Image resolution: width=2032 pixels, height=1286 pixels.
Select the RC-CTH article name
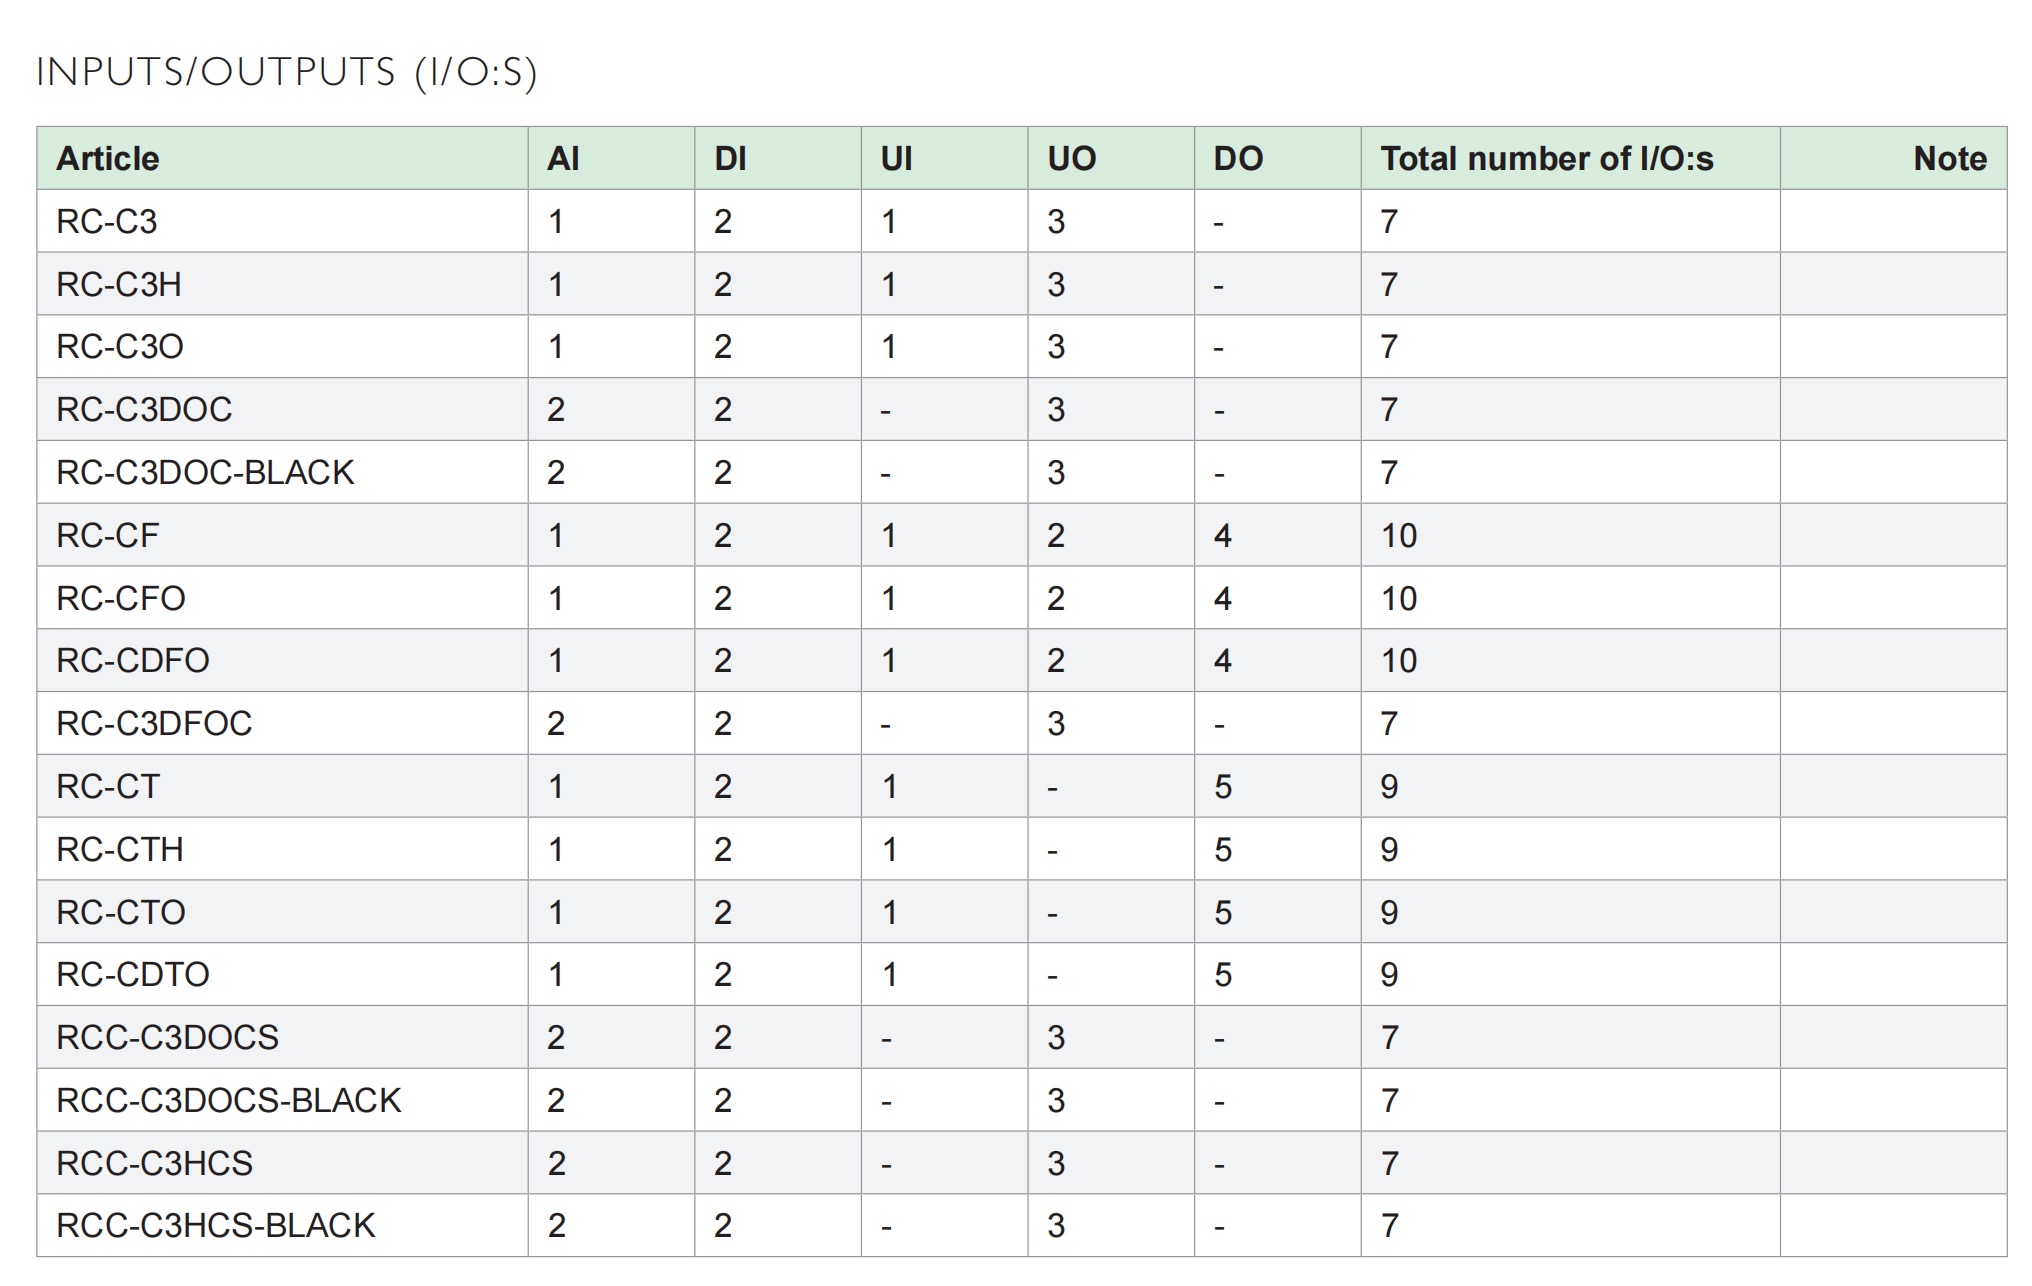(120, 850)
